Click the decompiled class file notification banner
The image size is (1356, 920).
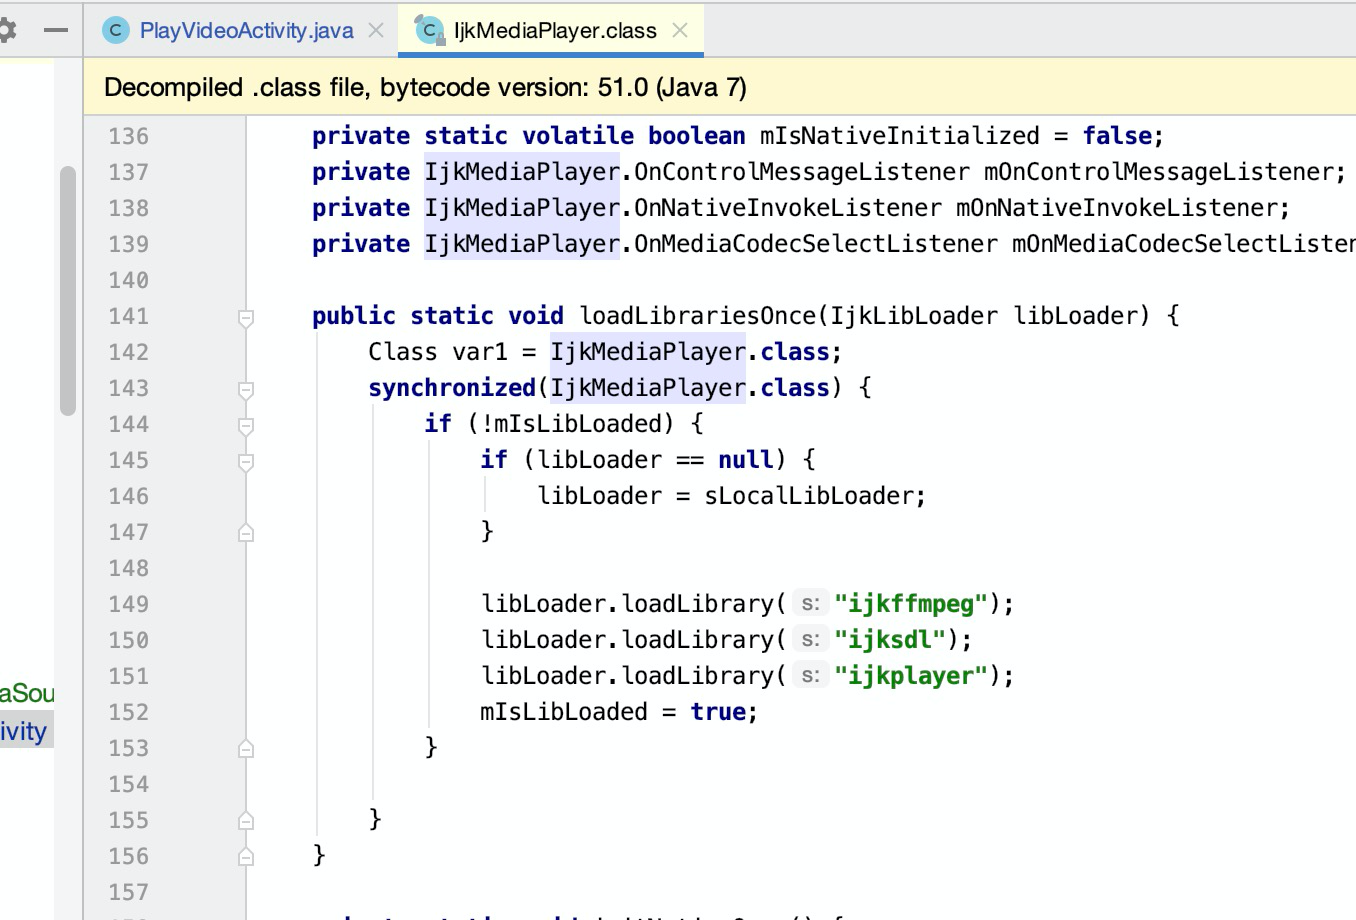[720, 87]
